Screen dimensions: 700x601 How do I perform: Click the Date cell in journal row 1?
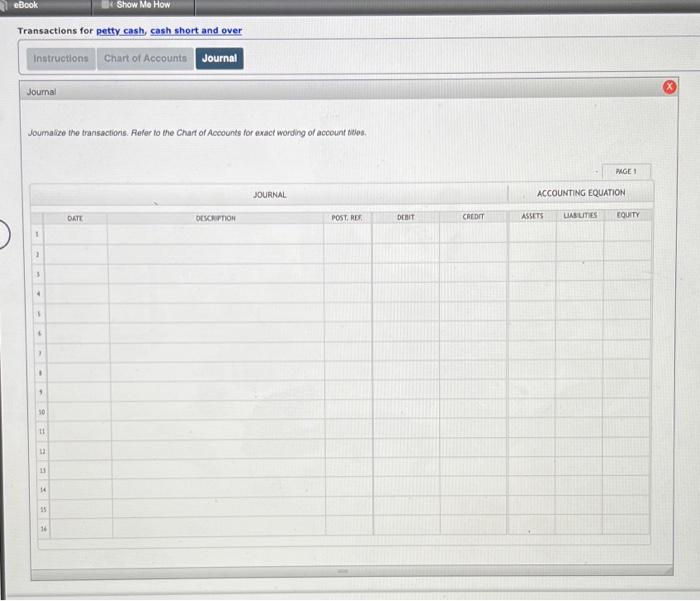pos(75,234)
